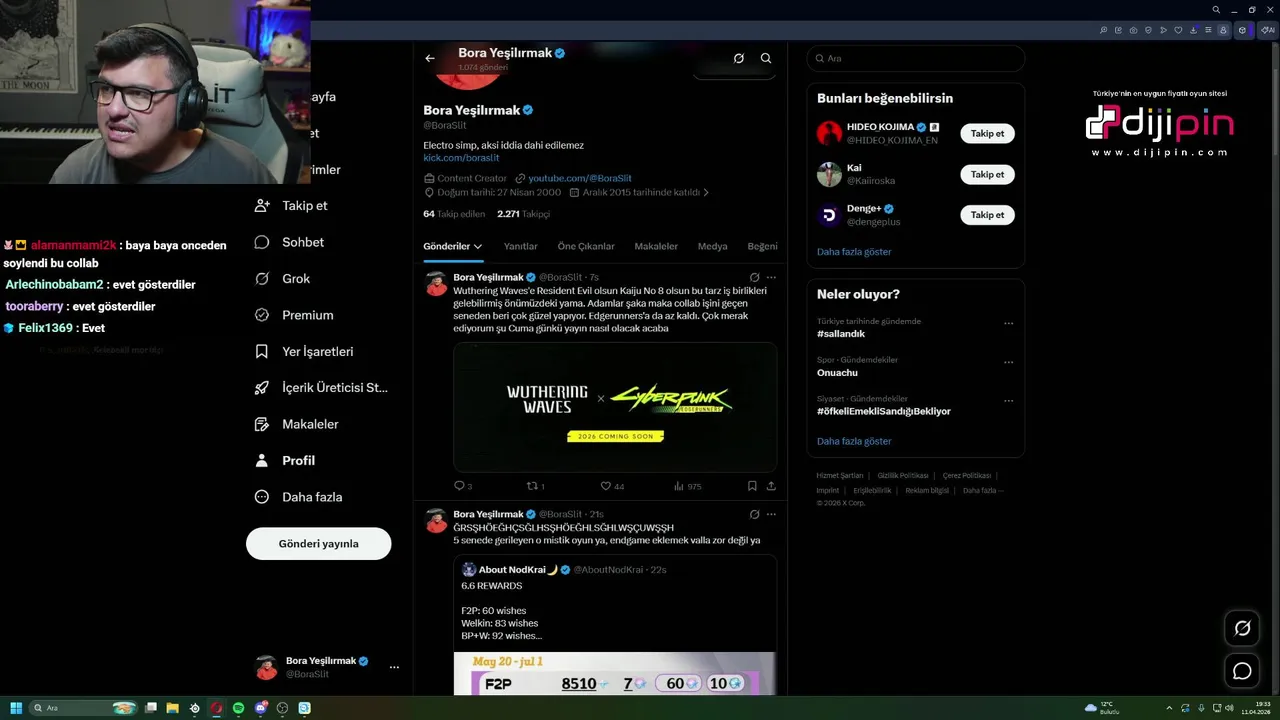
Task: Click browser heart bookmarks icon
Action: pyautogui.click(x=1179, y=30)
